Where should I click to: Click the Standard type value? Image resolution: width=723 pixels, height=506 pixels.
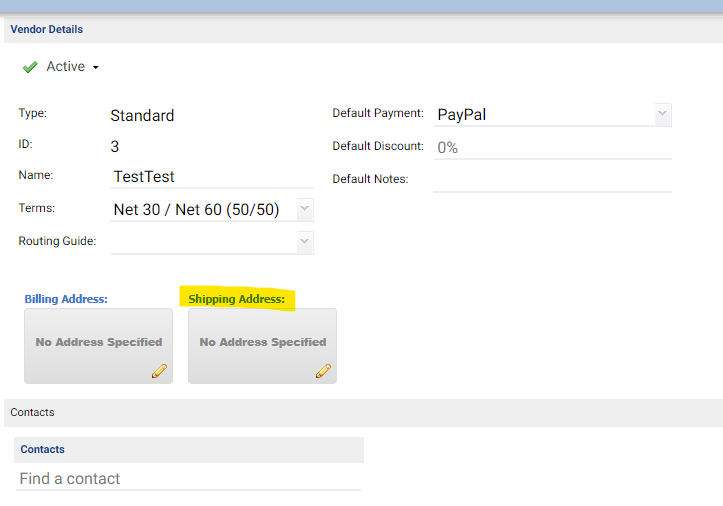142,115
